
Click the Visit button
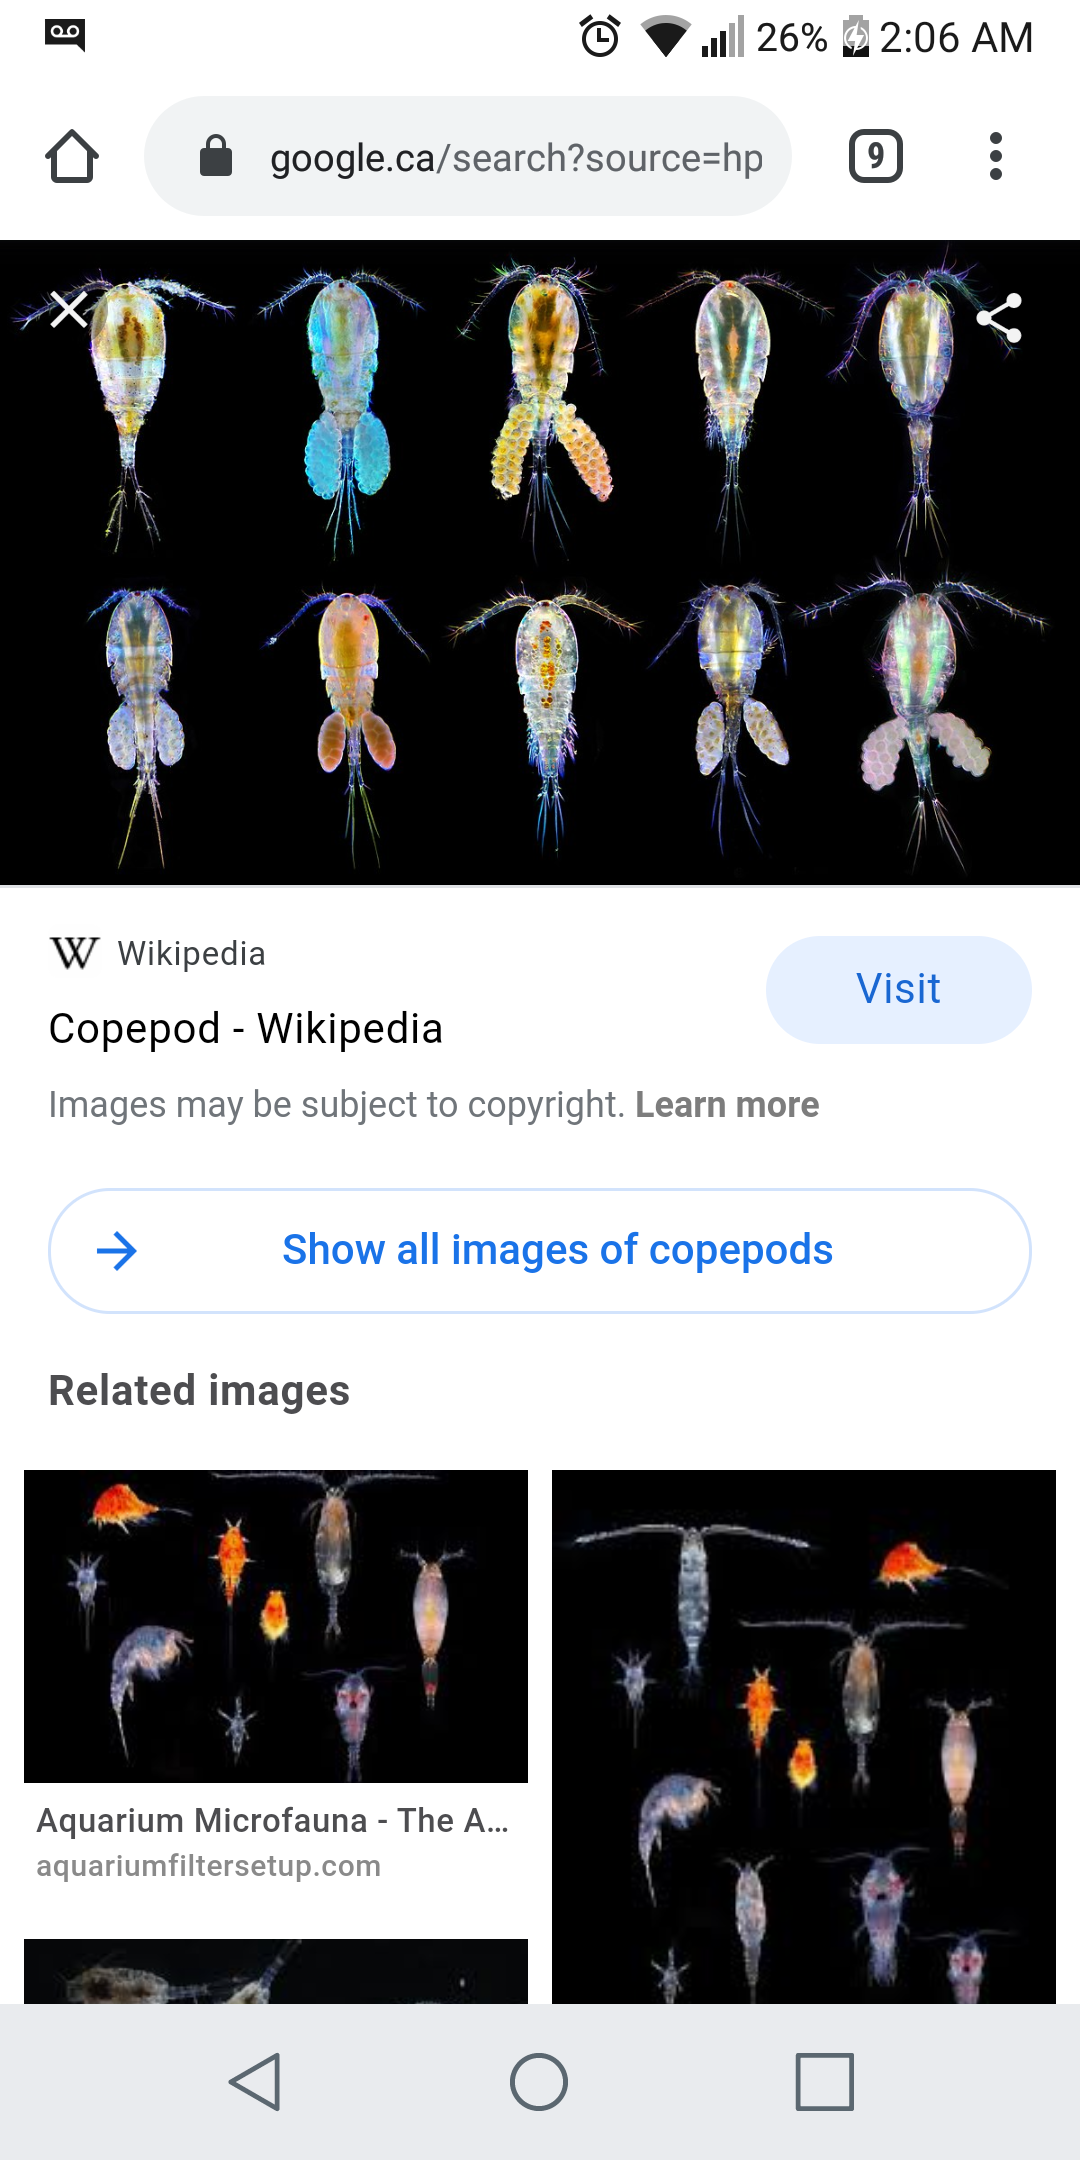[898, 989]
